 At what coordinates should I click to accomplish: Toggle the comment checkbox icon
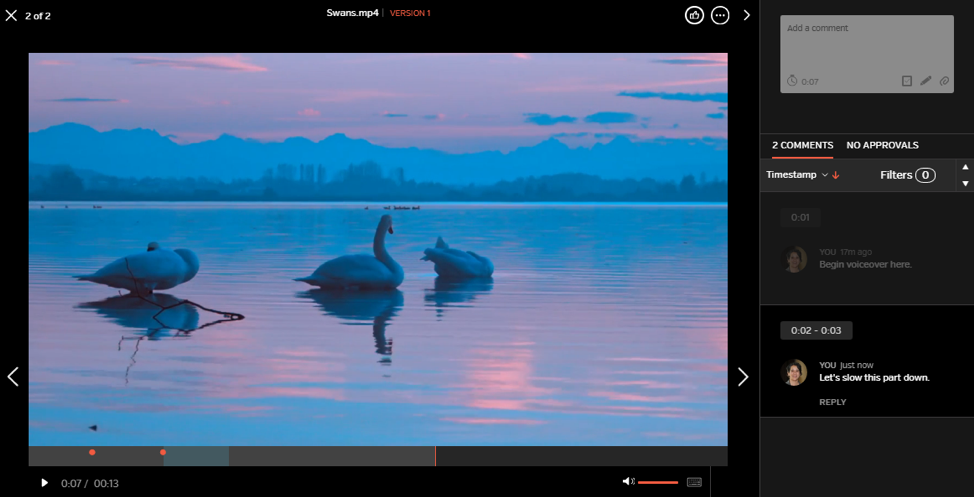click(907, 81)
